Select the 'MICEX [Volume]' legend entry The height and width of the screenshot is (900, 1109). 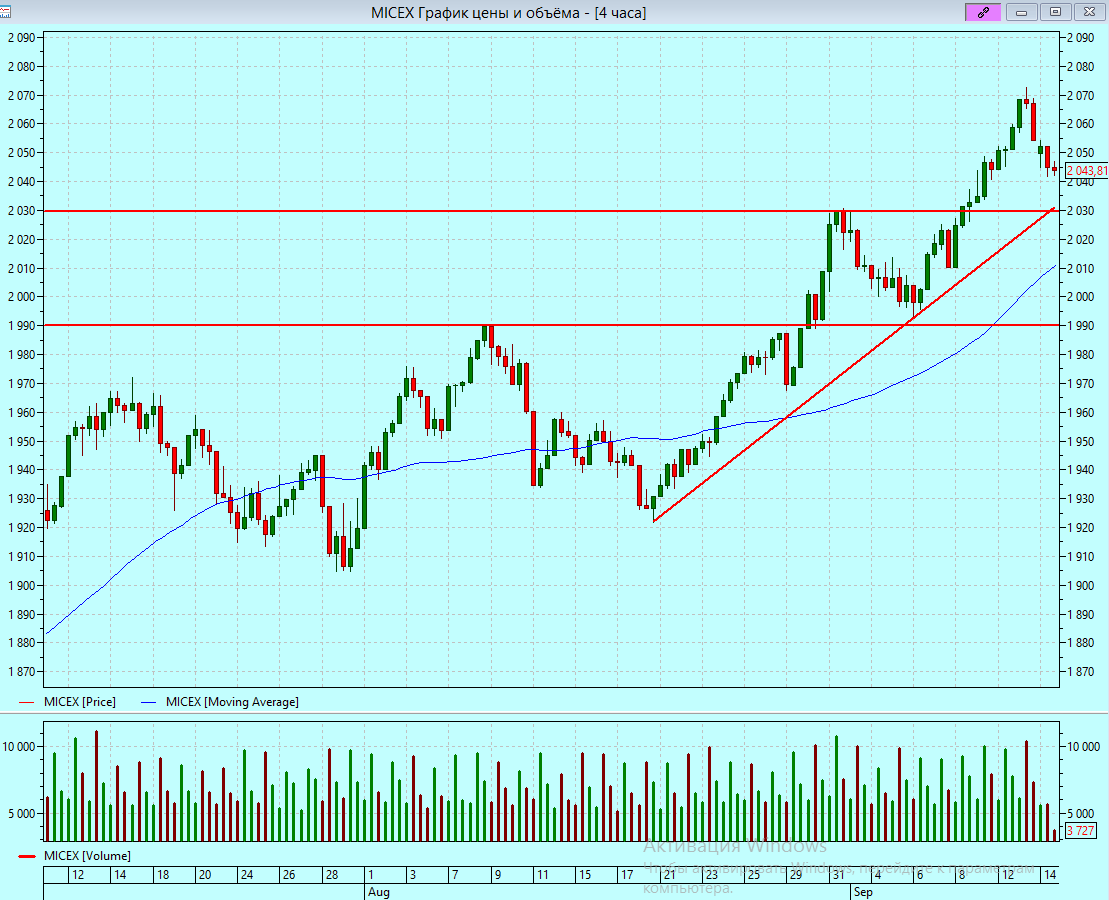tap(87, 856)
